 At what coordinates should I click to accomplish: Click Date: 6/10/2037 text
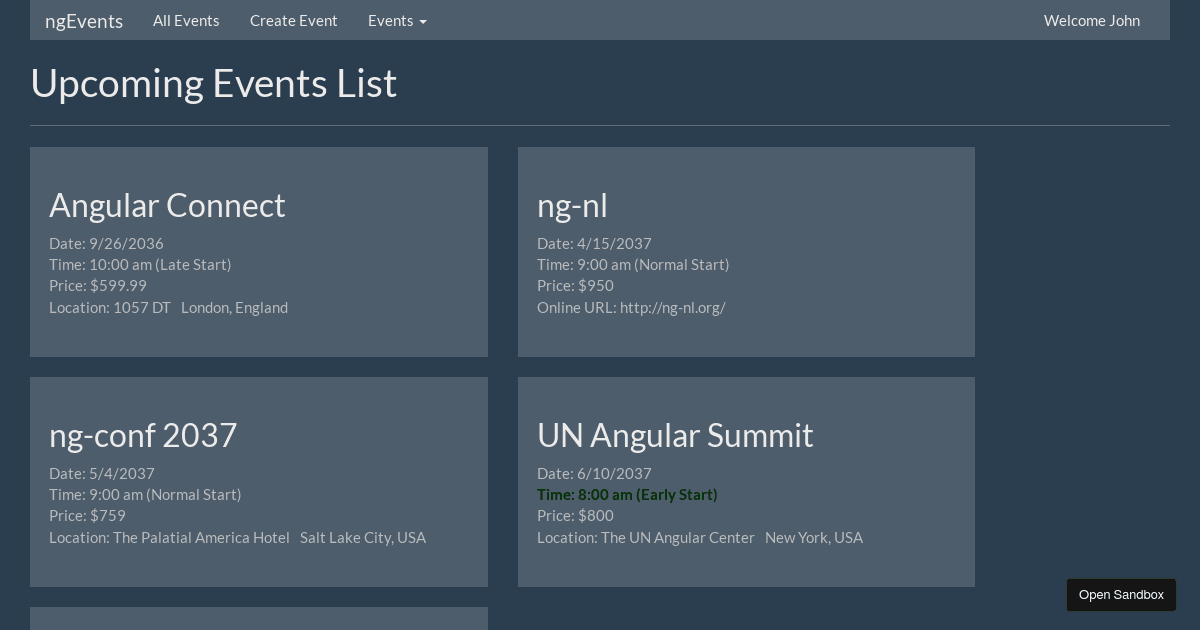pos(594,473)
